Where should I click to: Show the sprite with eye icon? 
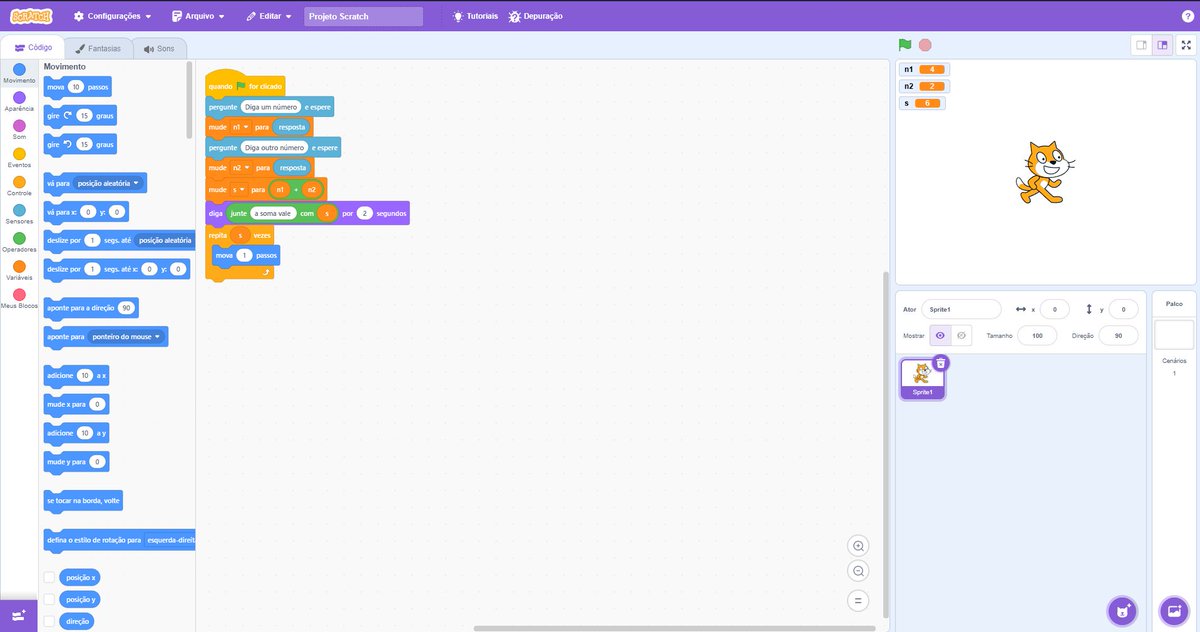pos(939,336)
